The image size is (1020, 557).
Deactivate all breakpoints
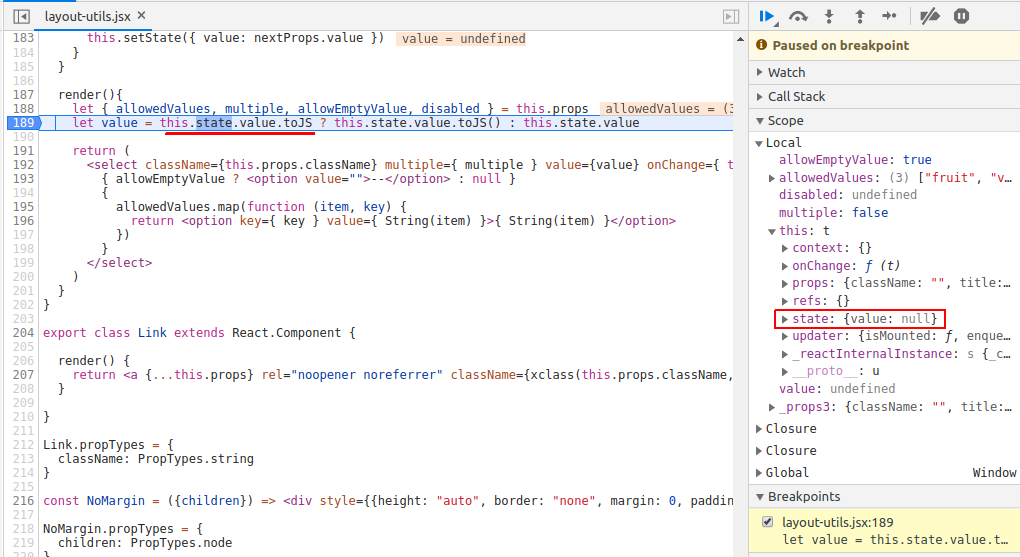click(930, 16)
